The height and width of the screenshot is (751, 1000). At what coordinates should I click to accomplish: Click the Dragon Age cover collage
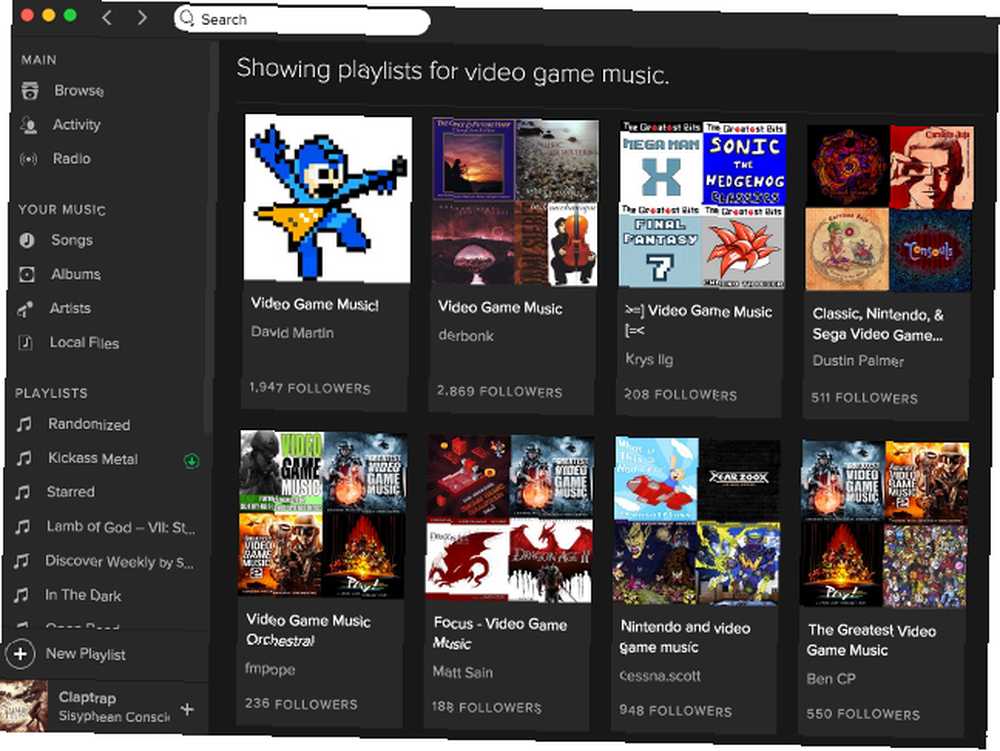click(x=510, y=518)
